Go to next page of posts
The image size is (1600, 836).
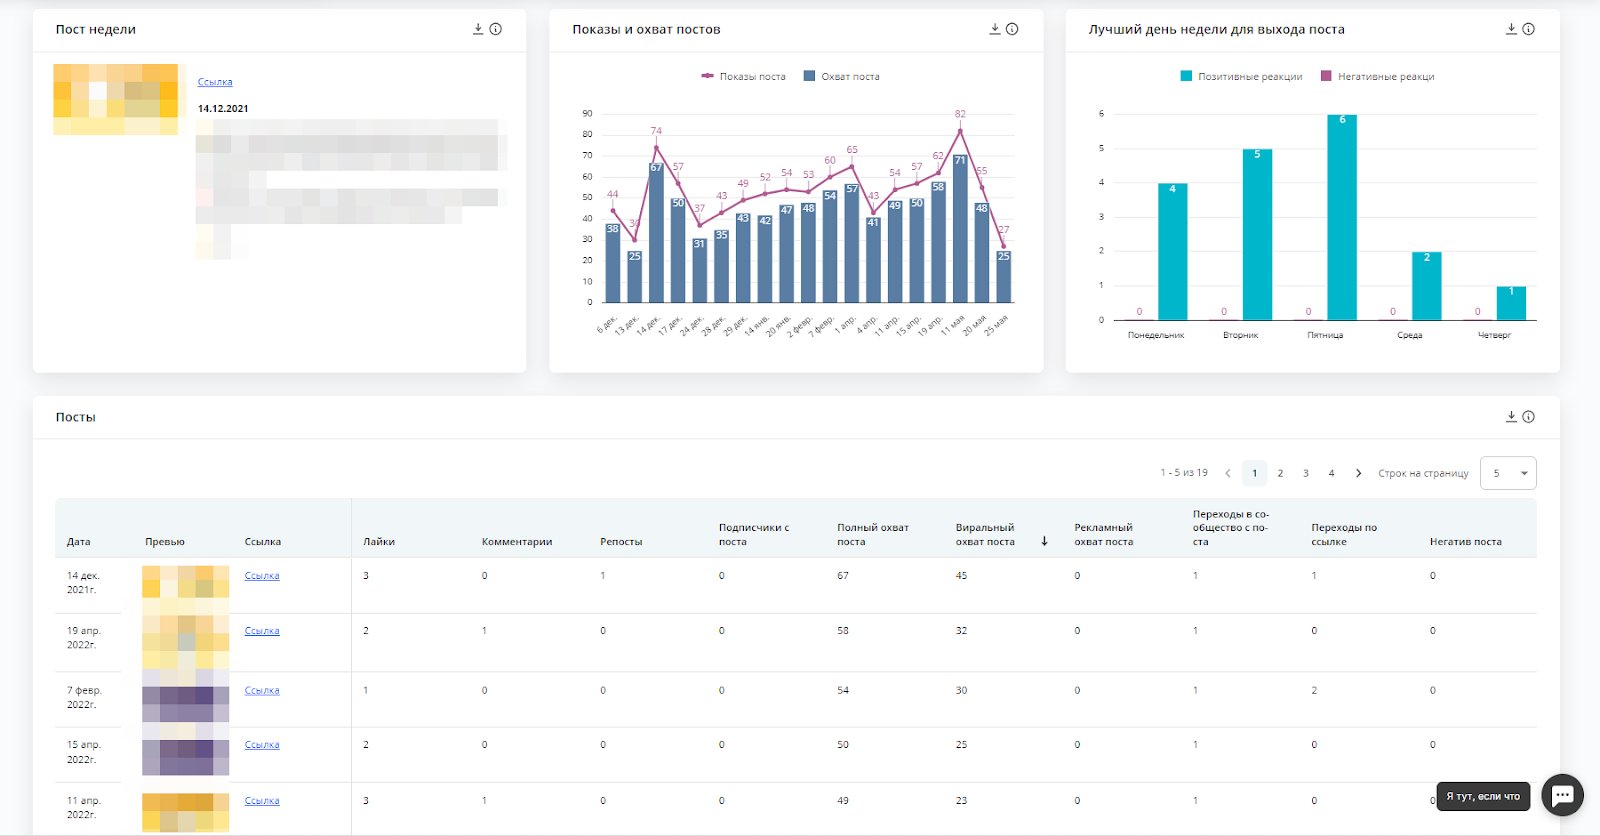tap(1358, 473)
